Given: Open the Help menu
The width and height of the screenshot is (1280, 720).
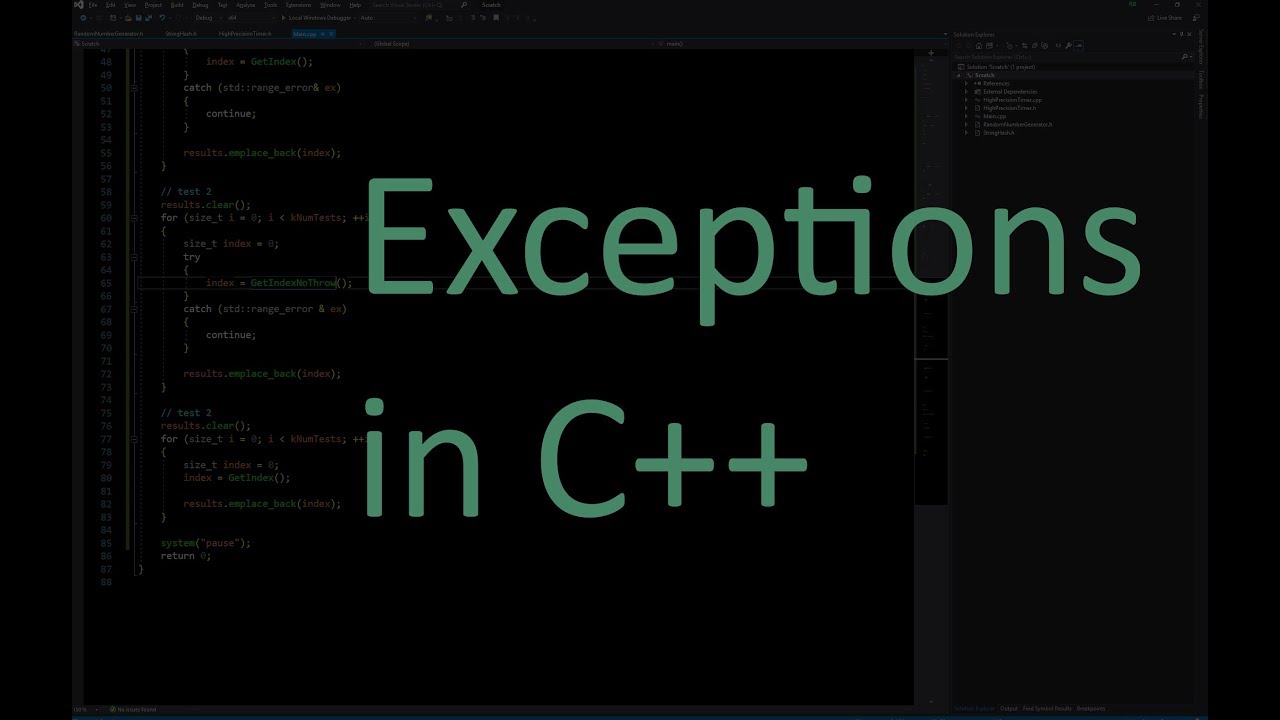Looking at the screenshot, I should pos(355,5).
